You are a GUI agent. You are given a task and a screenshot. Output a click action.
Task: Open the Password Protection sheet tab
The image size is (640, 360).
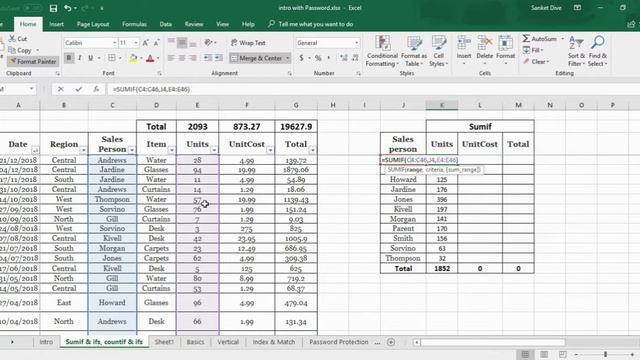click(338, 342)
